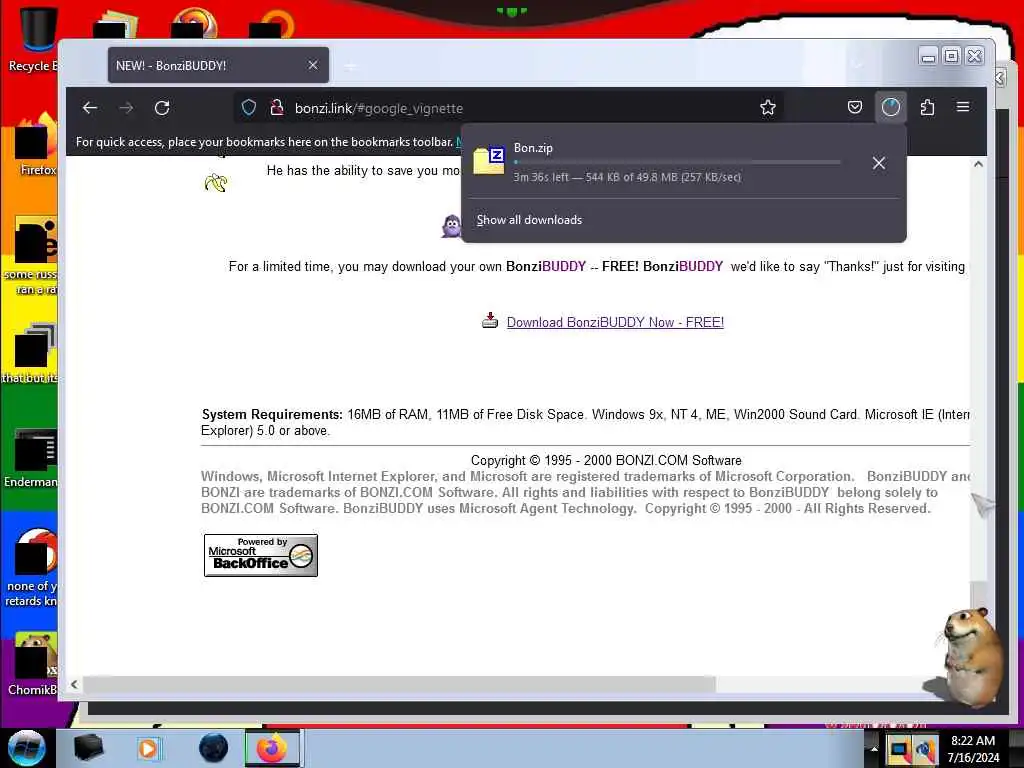Click the Copyright 1995 - 2000 BONZI.COM line
Viewport: 1024px width, 768px height.
point(606,460)
